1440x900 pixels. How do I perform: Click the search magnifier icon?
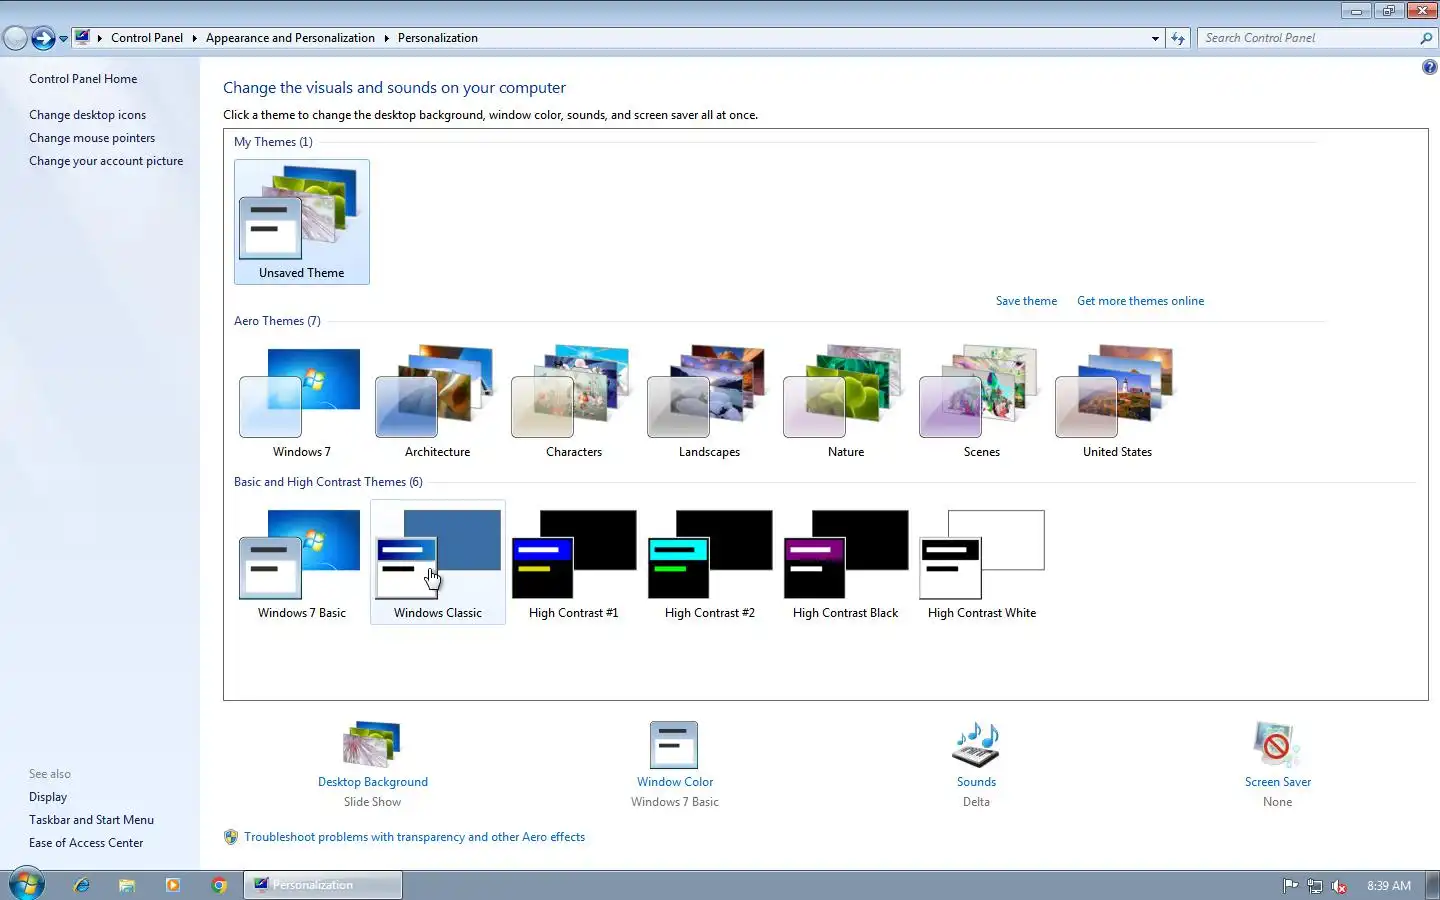tap(1426, 38)
